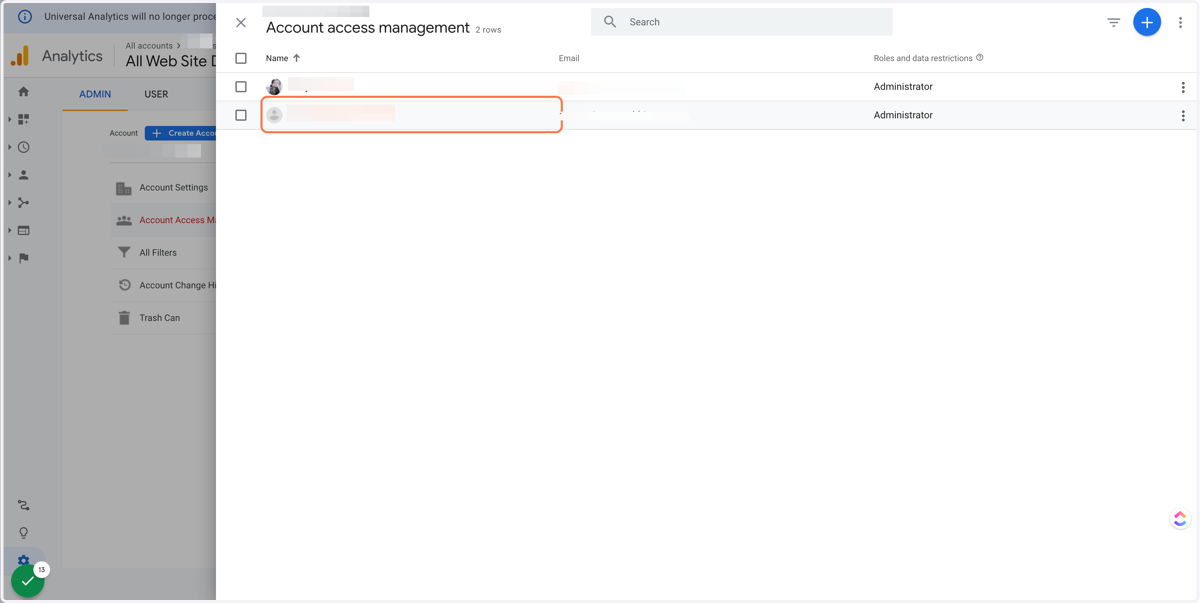Viewport: 1200px width, 603px height.
Task: Open the filter icon next to the plus button
Action: point(1113,22)
